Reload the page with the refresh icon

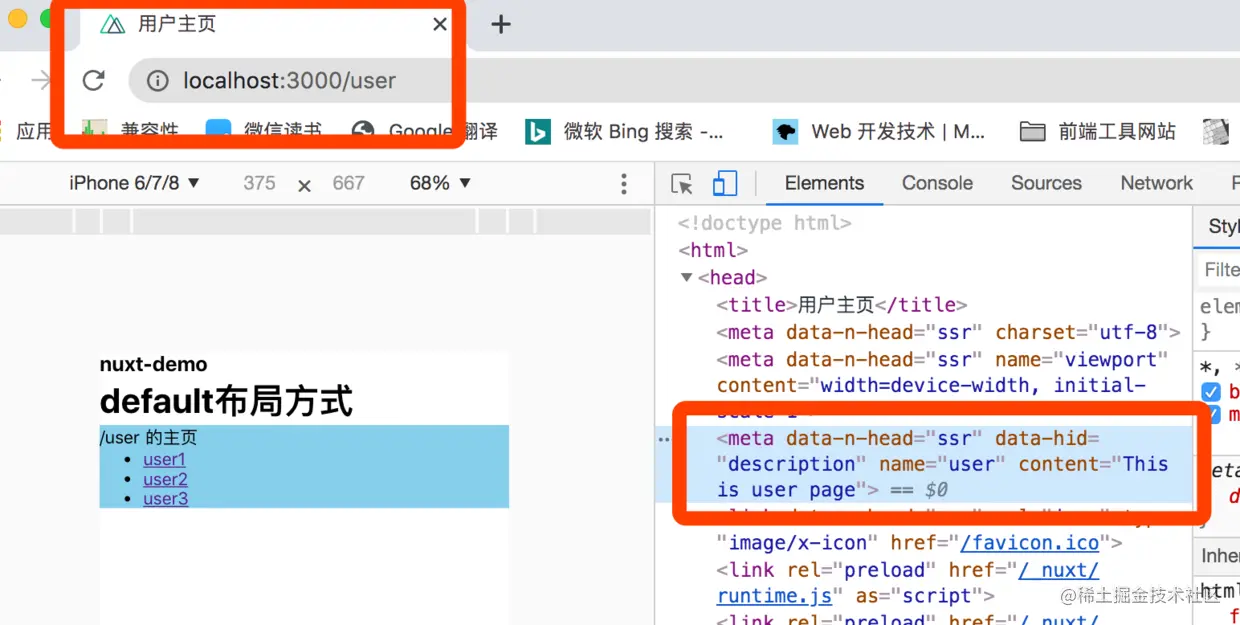[94, 81]
